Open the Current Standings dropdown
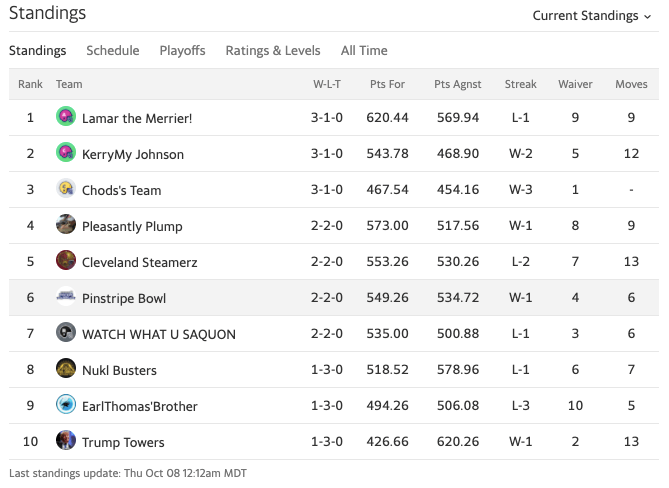 click(x=591, y=15)
